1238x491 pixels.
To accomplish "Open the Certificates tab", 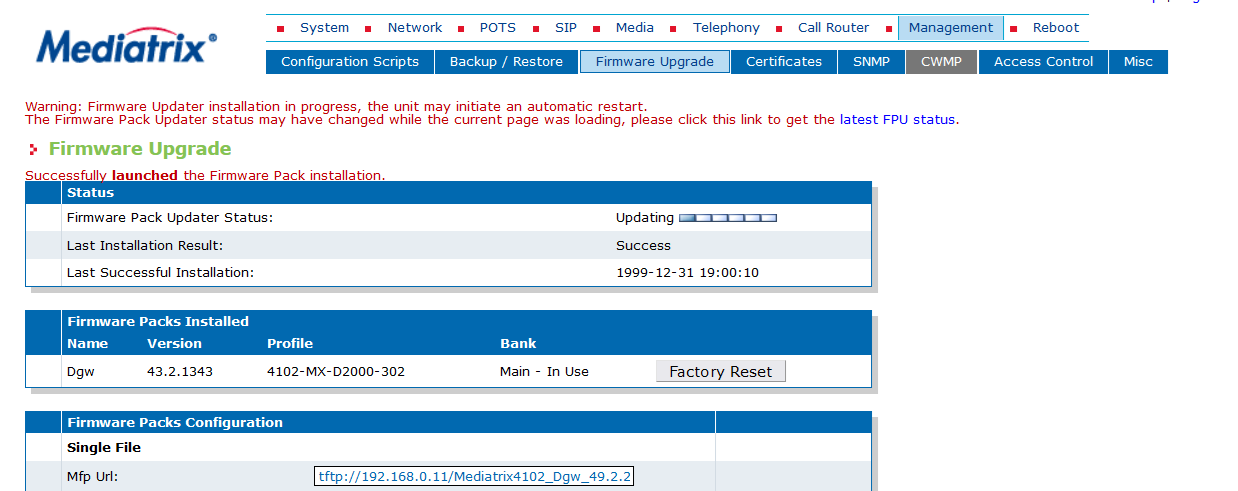I will [784, 62].
